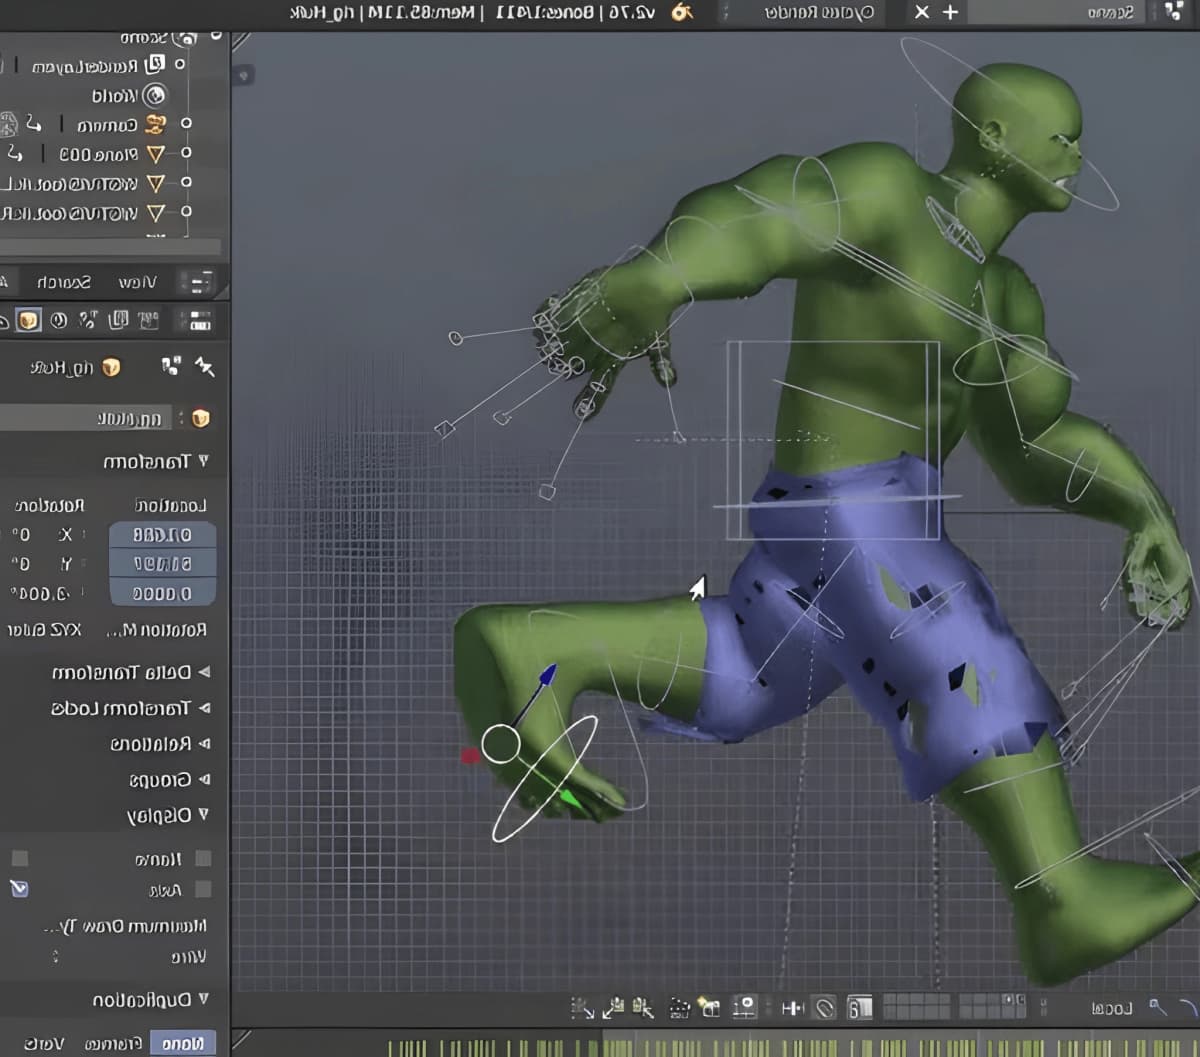The image size is (1200, 1057).
Task: Click the Blender logo icon in the top bar
Action: (682, 12)
